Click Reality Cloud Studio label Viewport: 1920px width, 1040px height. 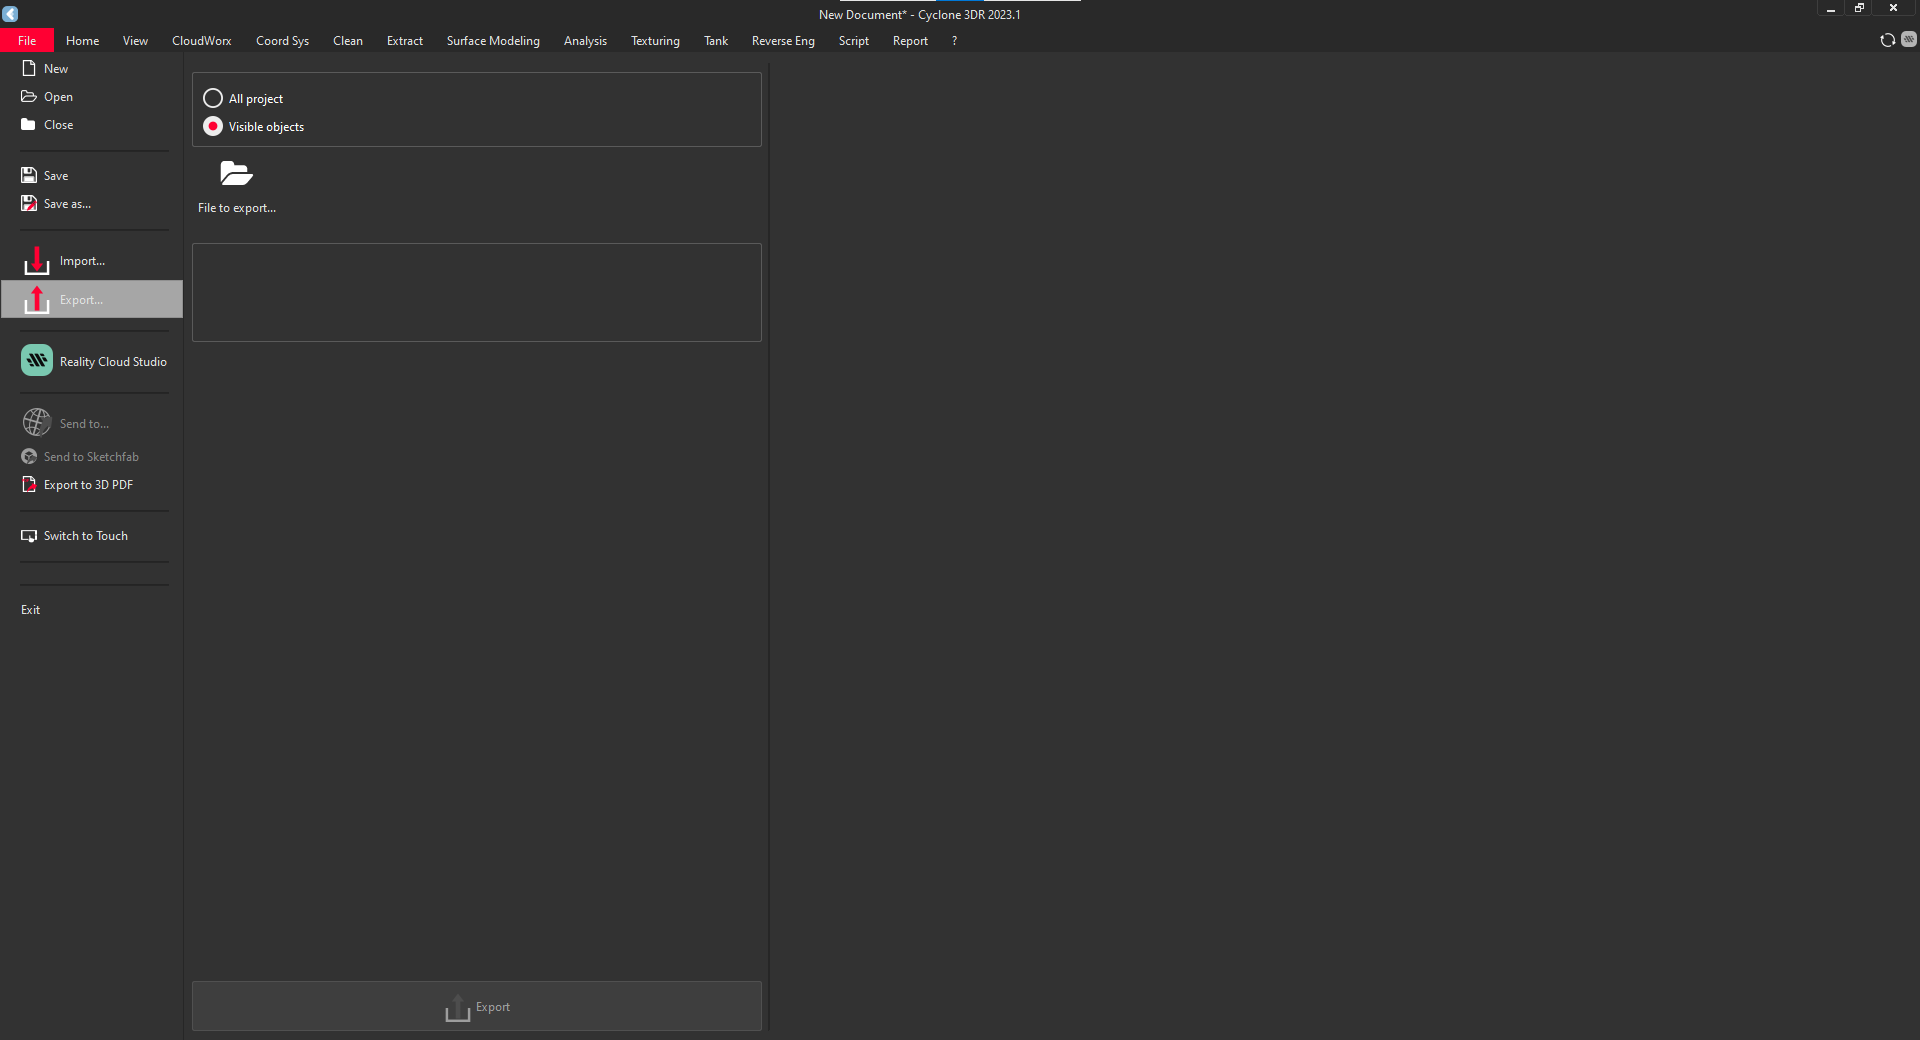click(113, 362)
